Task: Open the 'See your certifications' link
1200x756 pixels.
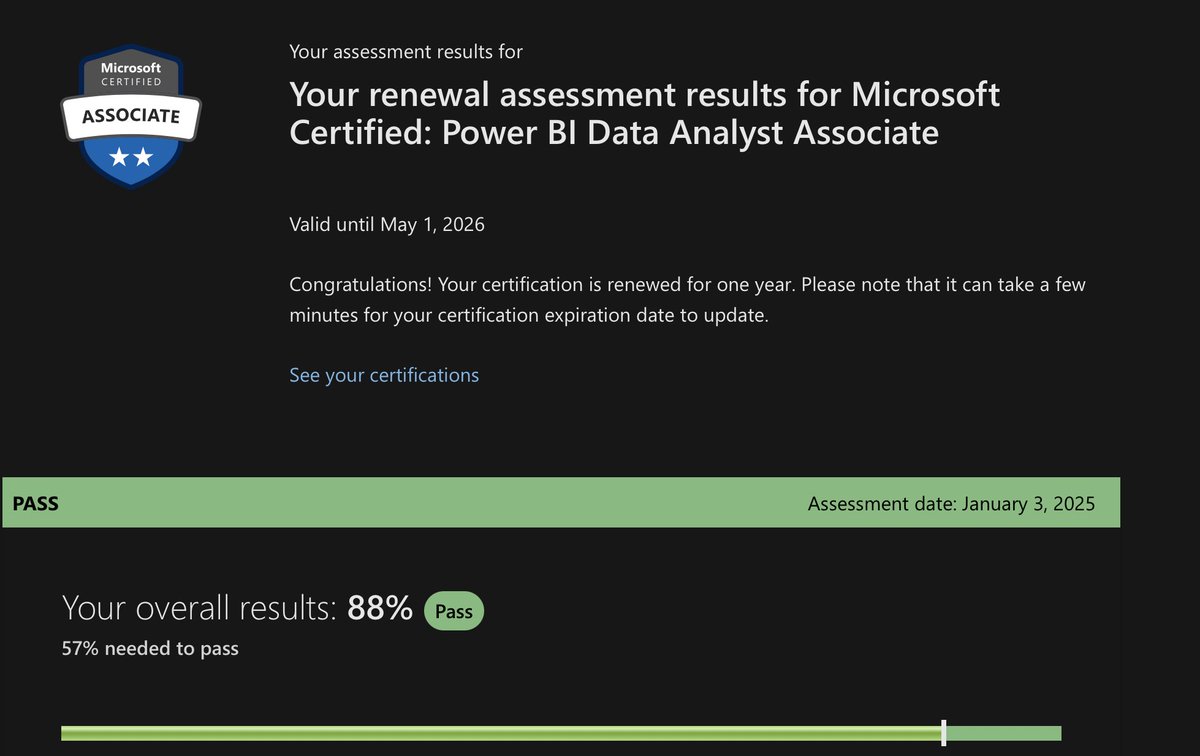Action: coord(384,375)
